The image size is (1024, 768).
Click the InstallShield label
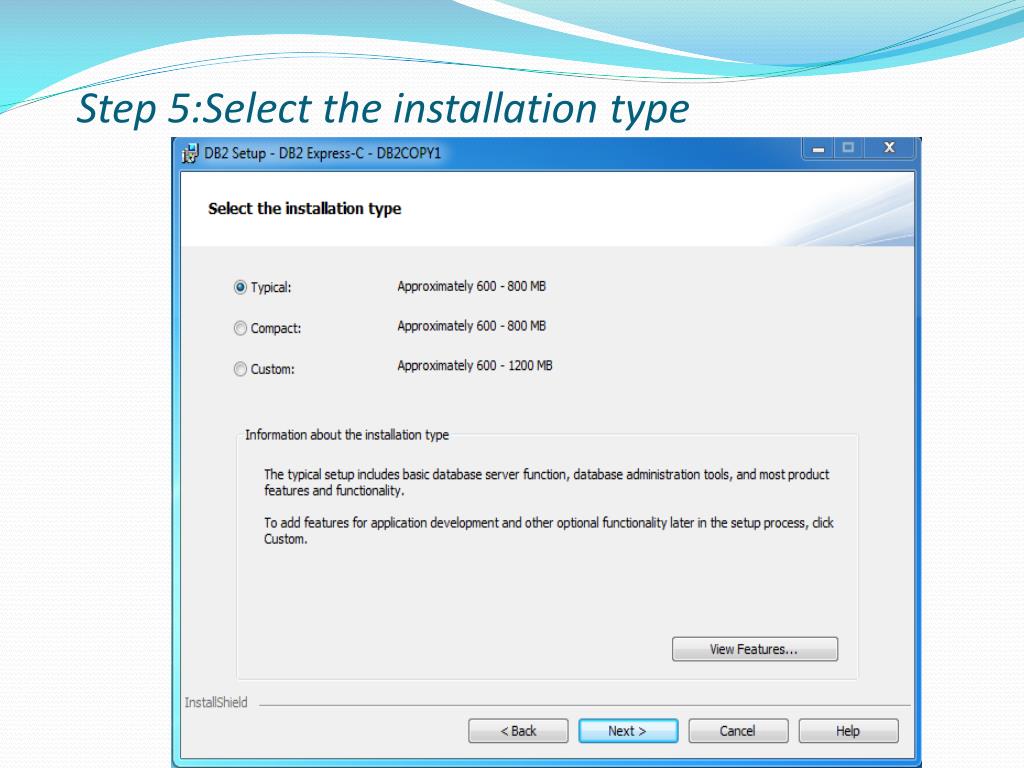[x=216, y=702]
